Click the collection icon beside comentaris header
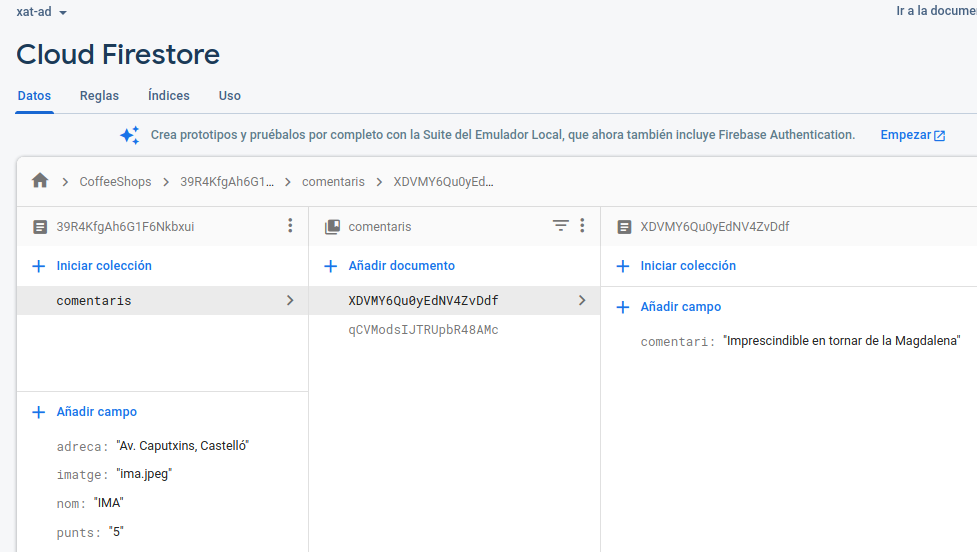This screenshot has height=552, width=977. (332, 227)
